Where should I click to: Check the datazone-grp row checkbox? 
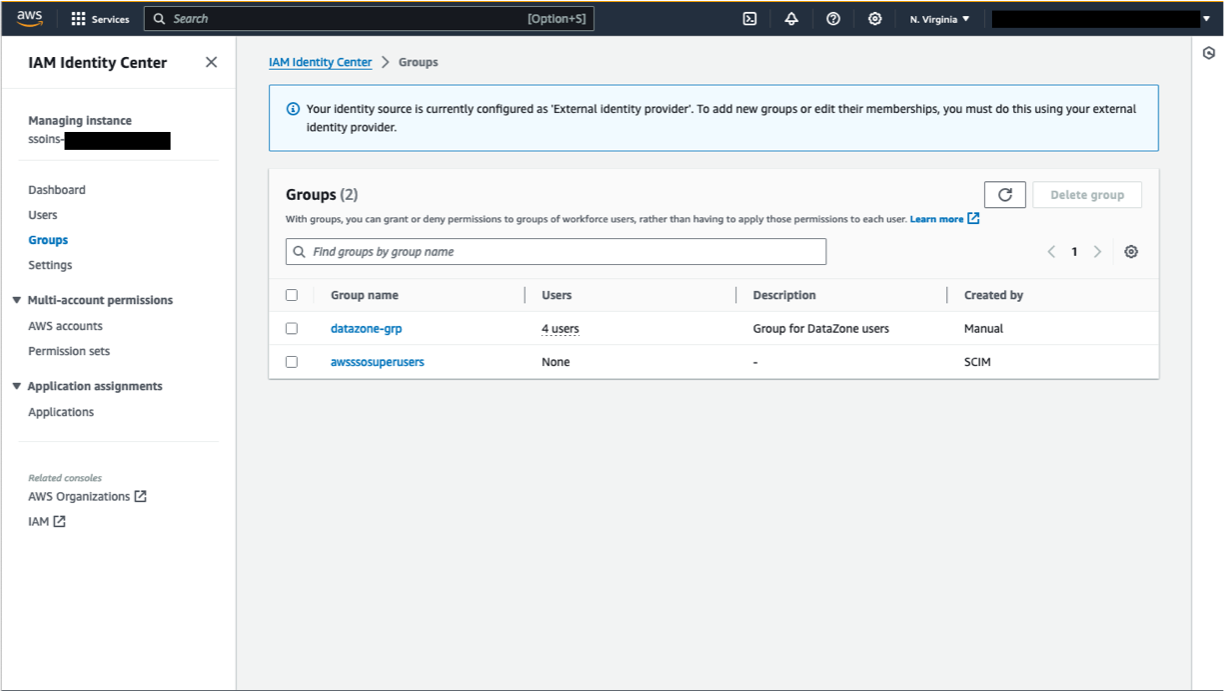[292, 328]
